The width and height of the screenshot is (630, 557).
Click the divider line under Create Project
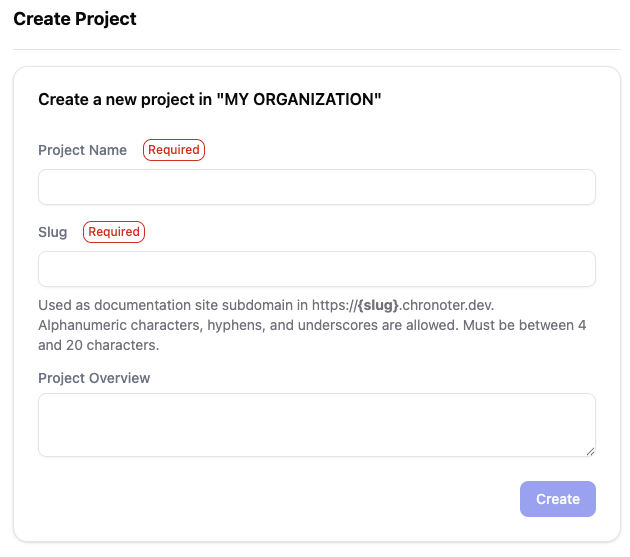point(316,49)
